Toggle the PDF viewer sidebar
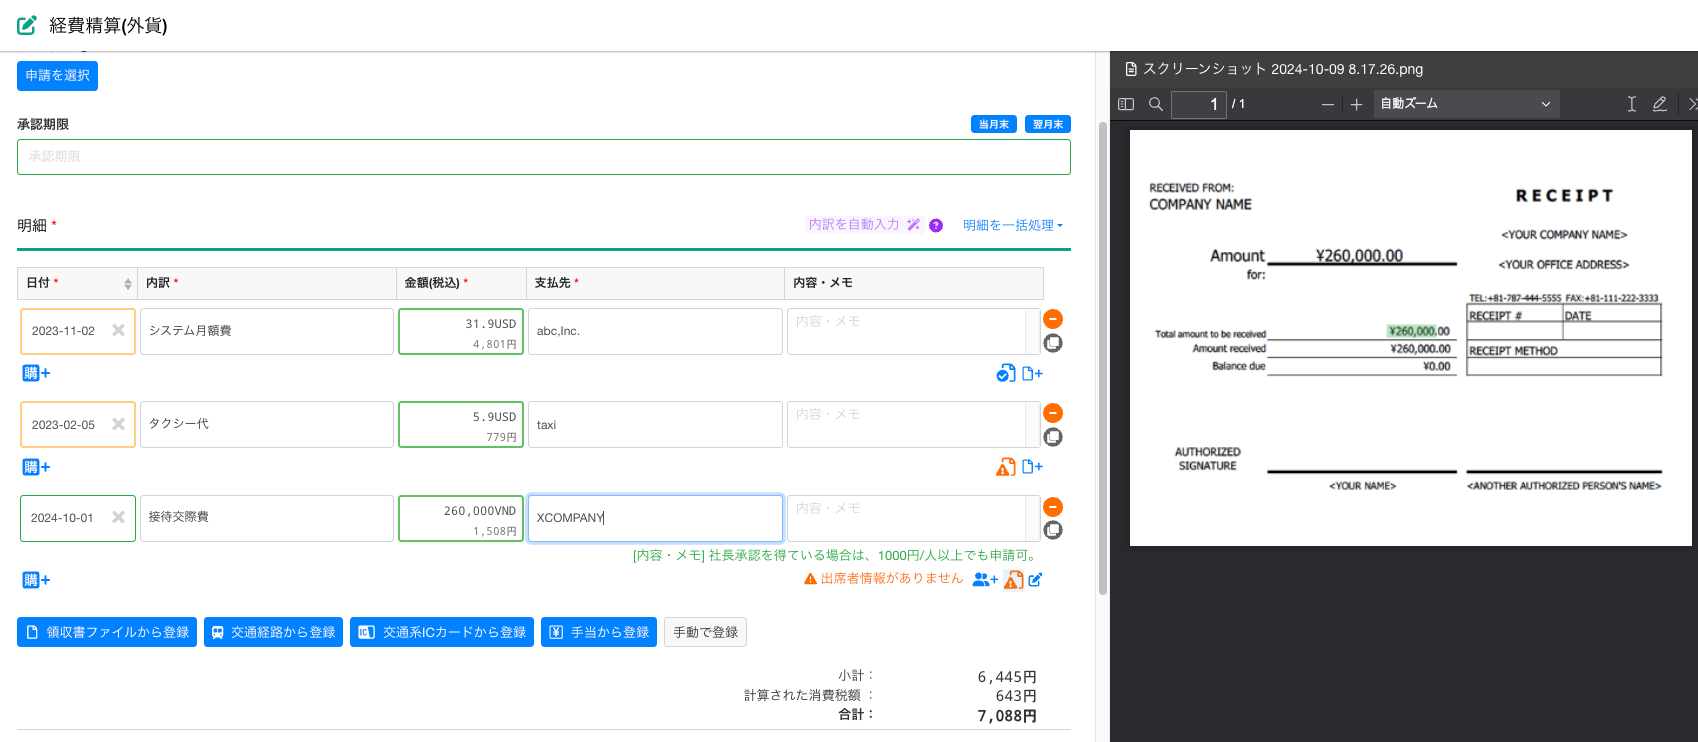The height and width of the screenshot is (742, 1698). point(1126,104)
